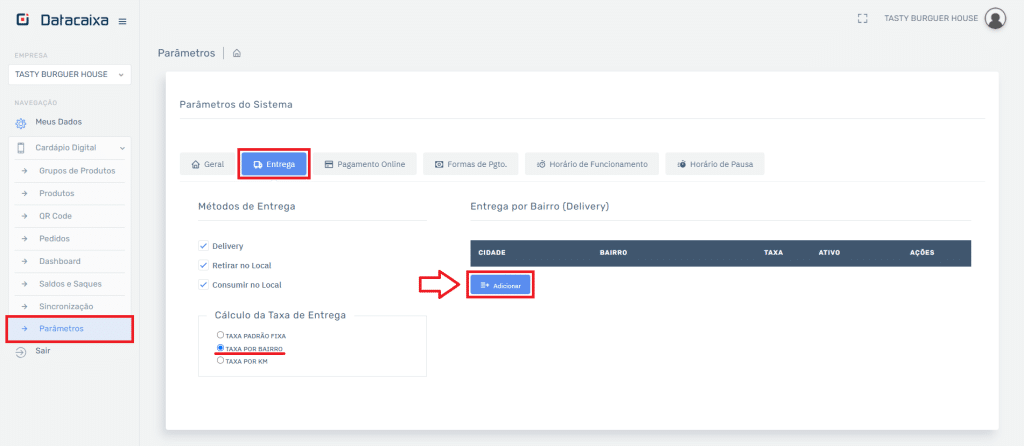Select the Taxa Padrão Fixa radio option
Image resolution: width=1024 pixels, height=446 pixels.
tap(220, 335)
